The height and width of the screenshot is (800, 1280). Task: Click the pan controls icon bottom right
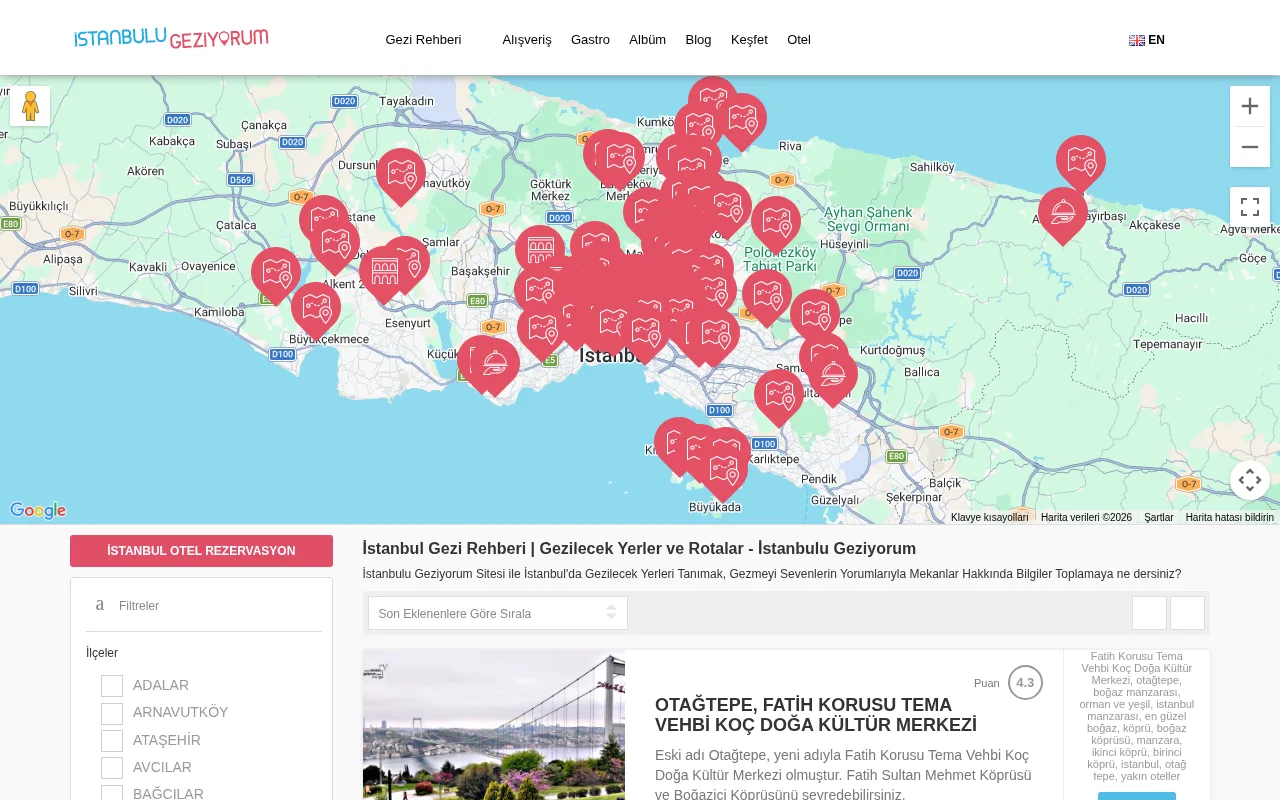point(1250,480)
